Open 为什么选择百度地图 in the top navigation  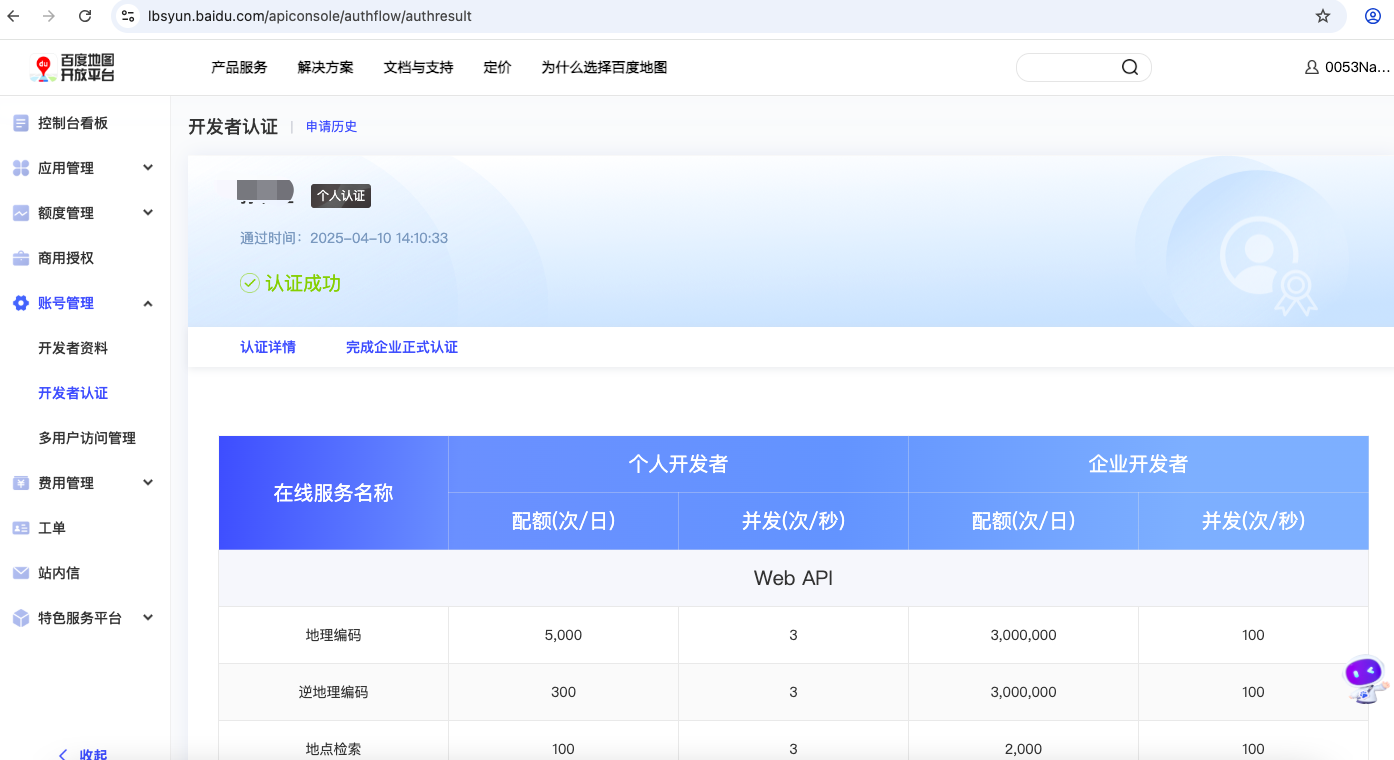[604, 67]
